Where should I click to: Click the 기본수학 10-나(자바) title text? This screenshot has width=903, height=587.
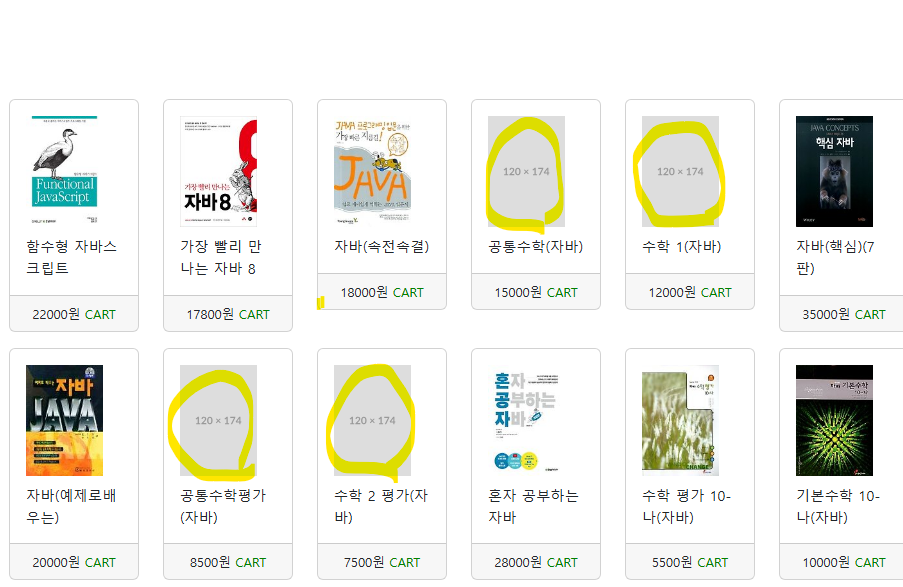838,506
